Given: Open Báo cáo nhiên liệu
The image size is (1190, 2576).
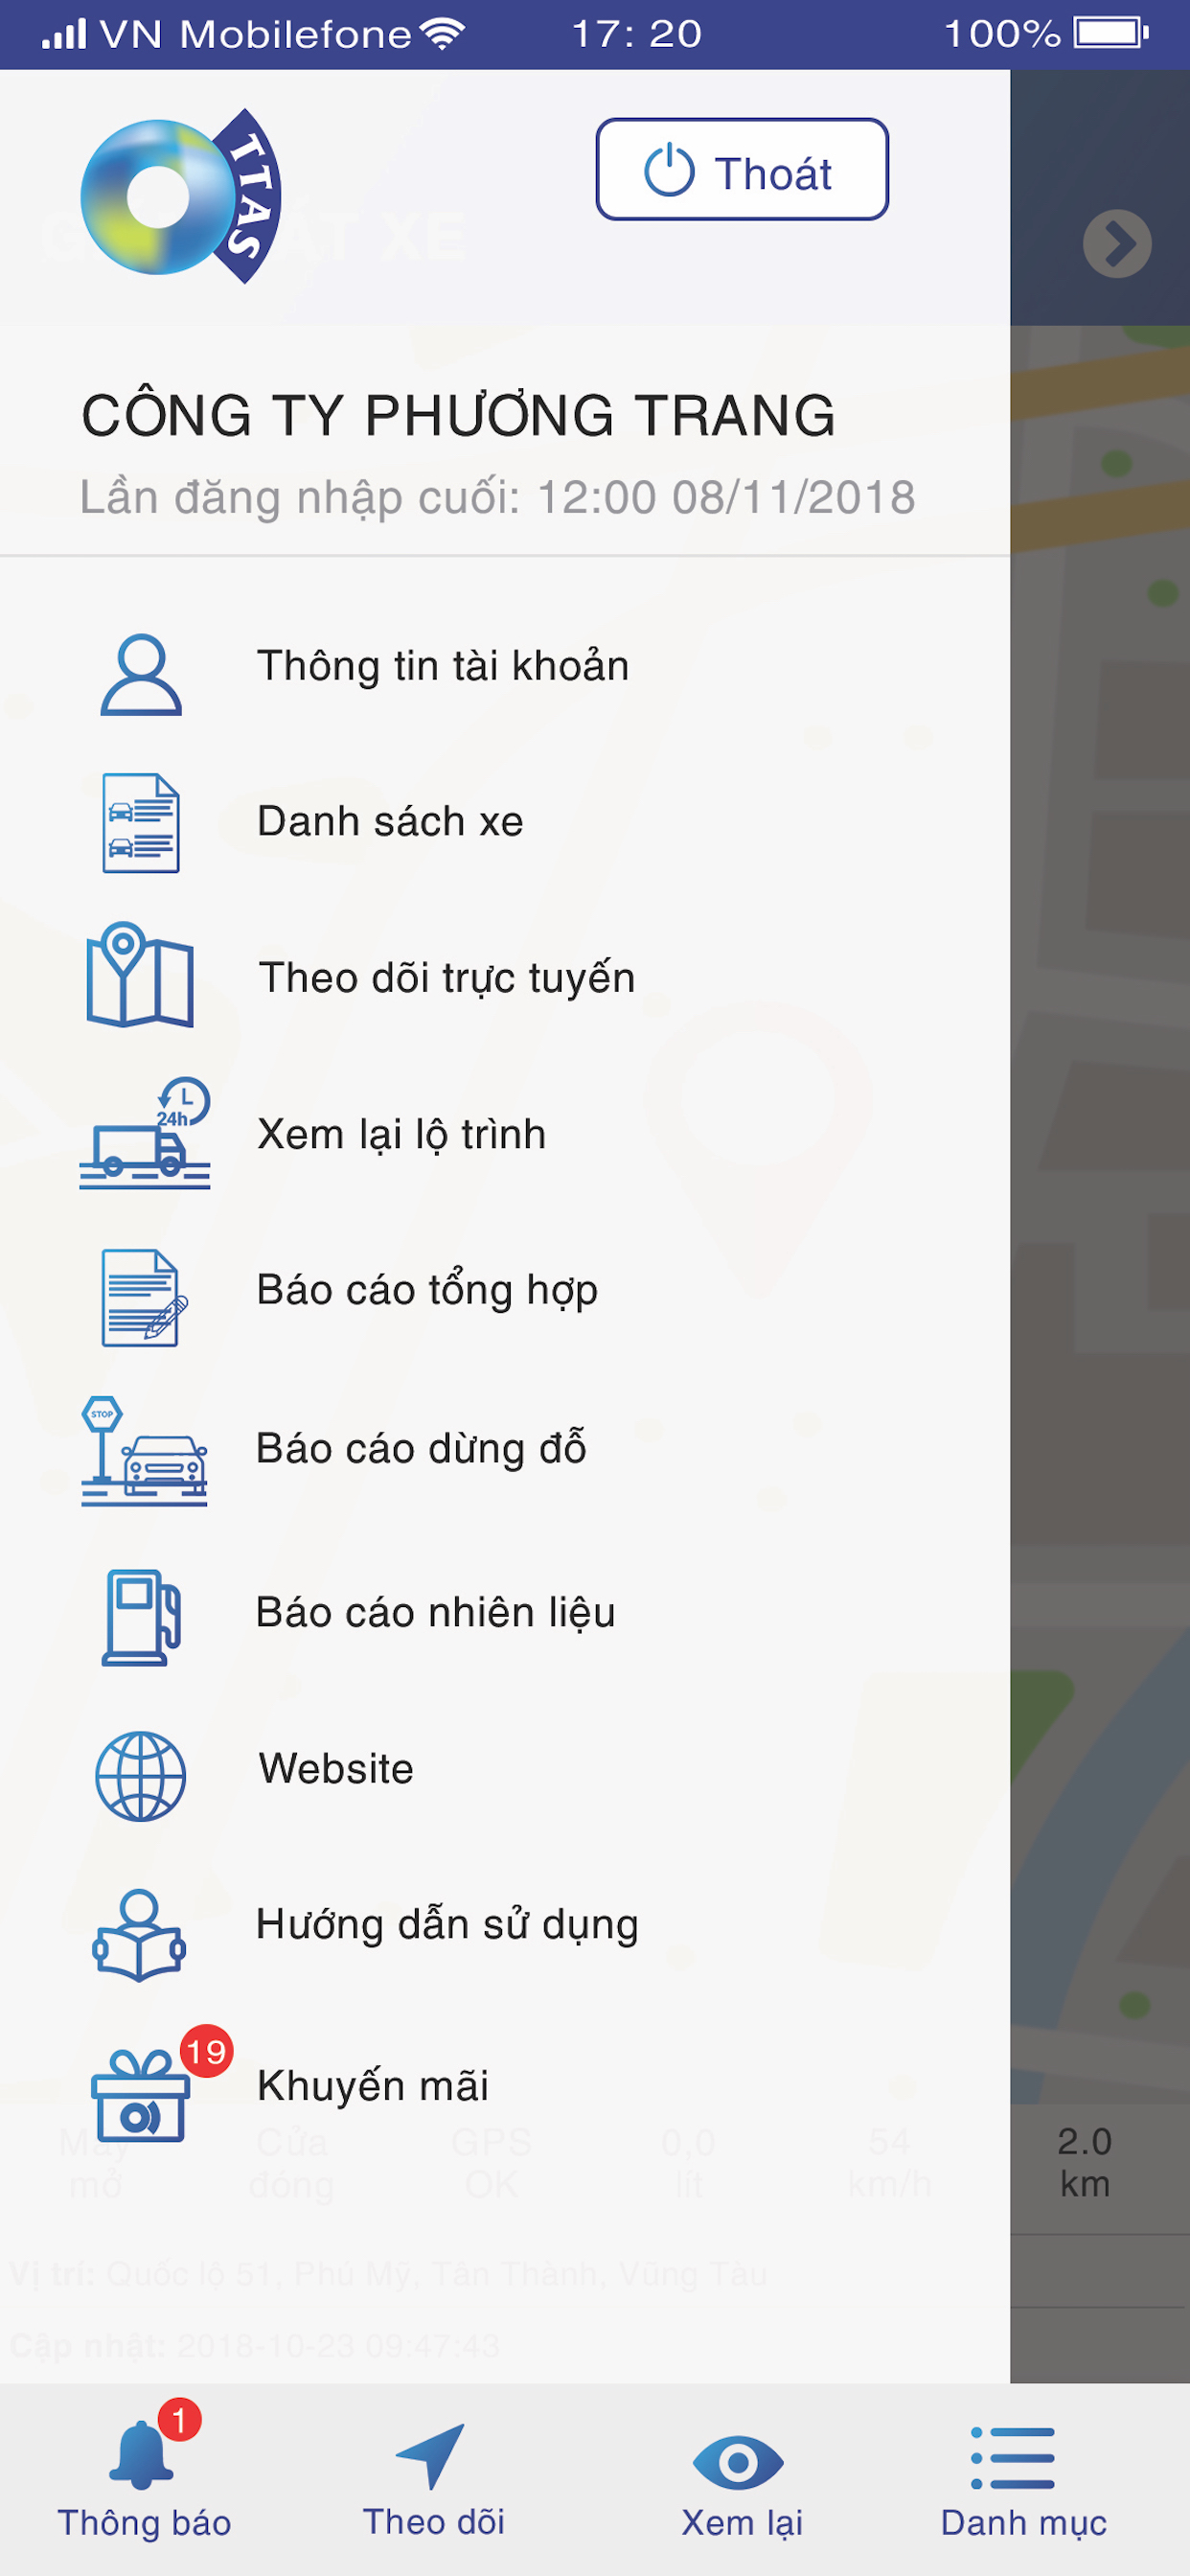Looking at the screenshot, I should coord(436,1613).
